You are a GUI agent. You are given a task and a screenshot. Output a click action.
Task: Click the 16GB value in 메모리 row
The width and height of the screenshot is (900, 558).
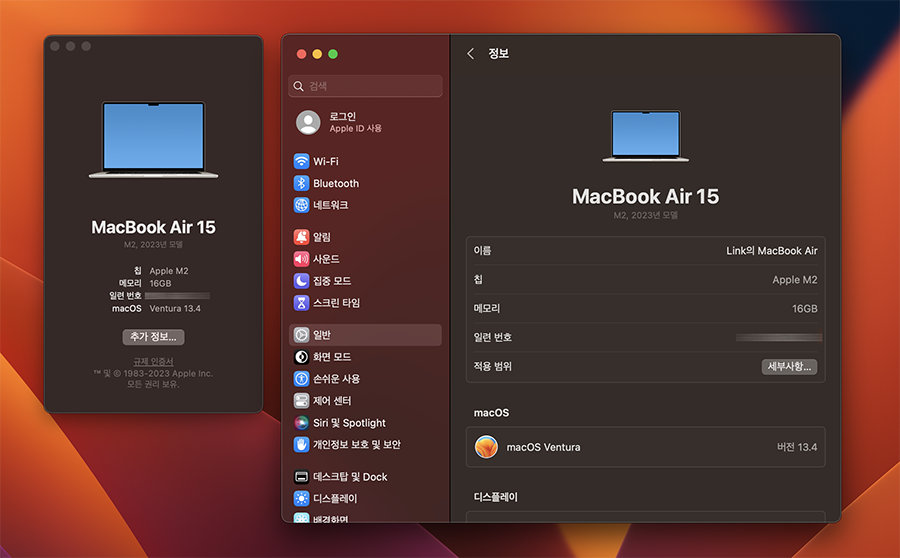(805, 309)
